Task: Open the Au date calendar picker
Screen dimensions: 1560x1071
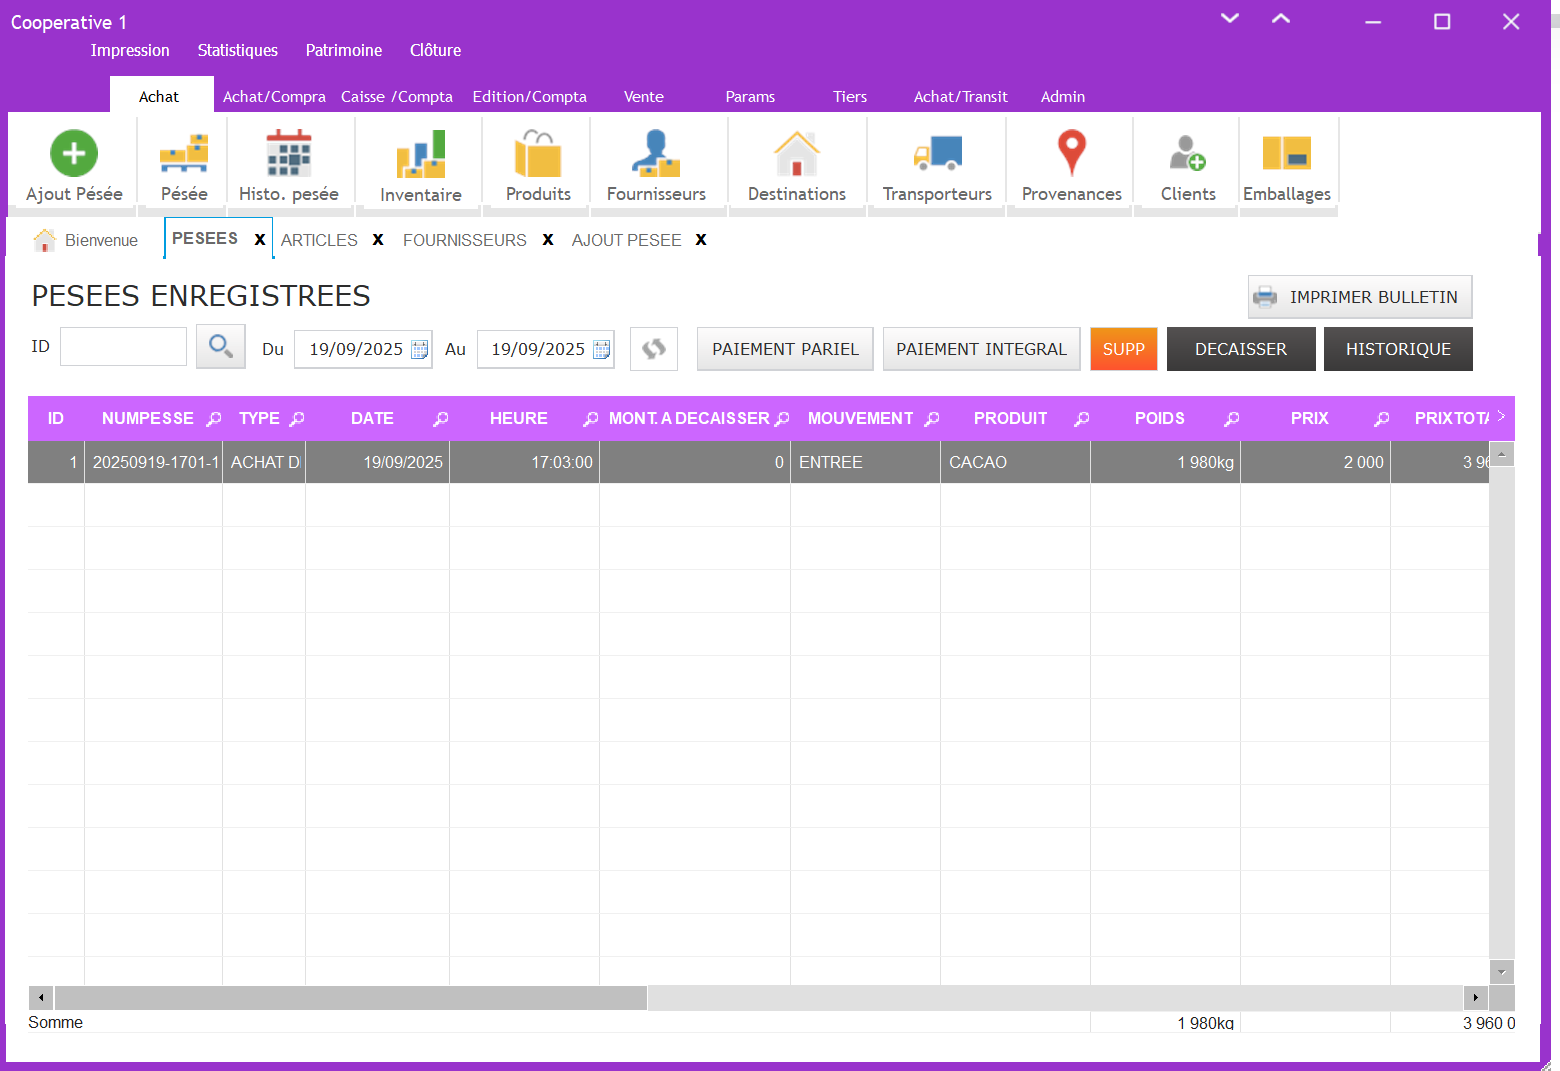Action: 602,350
